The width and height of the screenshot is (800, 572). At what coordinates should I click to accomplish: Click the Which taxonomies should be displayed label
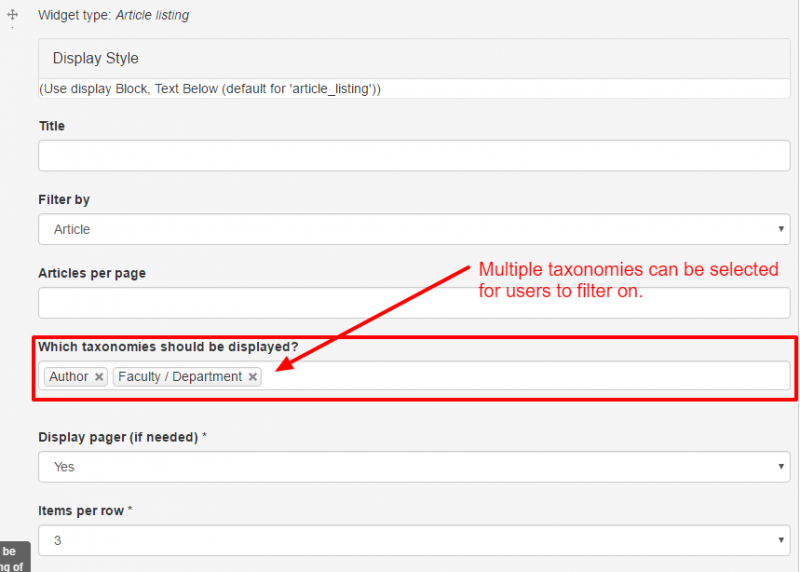coord(168,347)
